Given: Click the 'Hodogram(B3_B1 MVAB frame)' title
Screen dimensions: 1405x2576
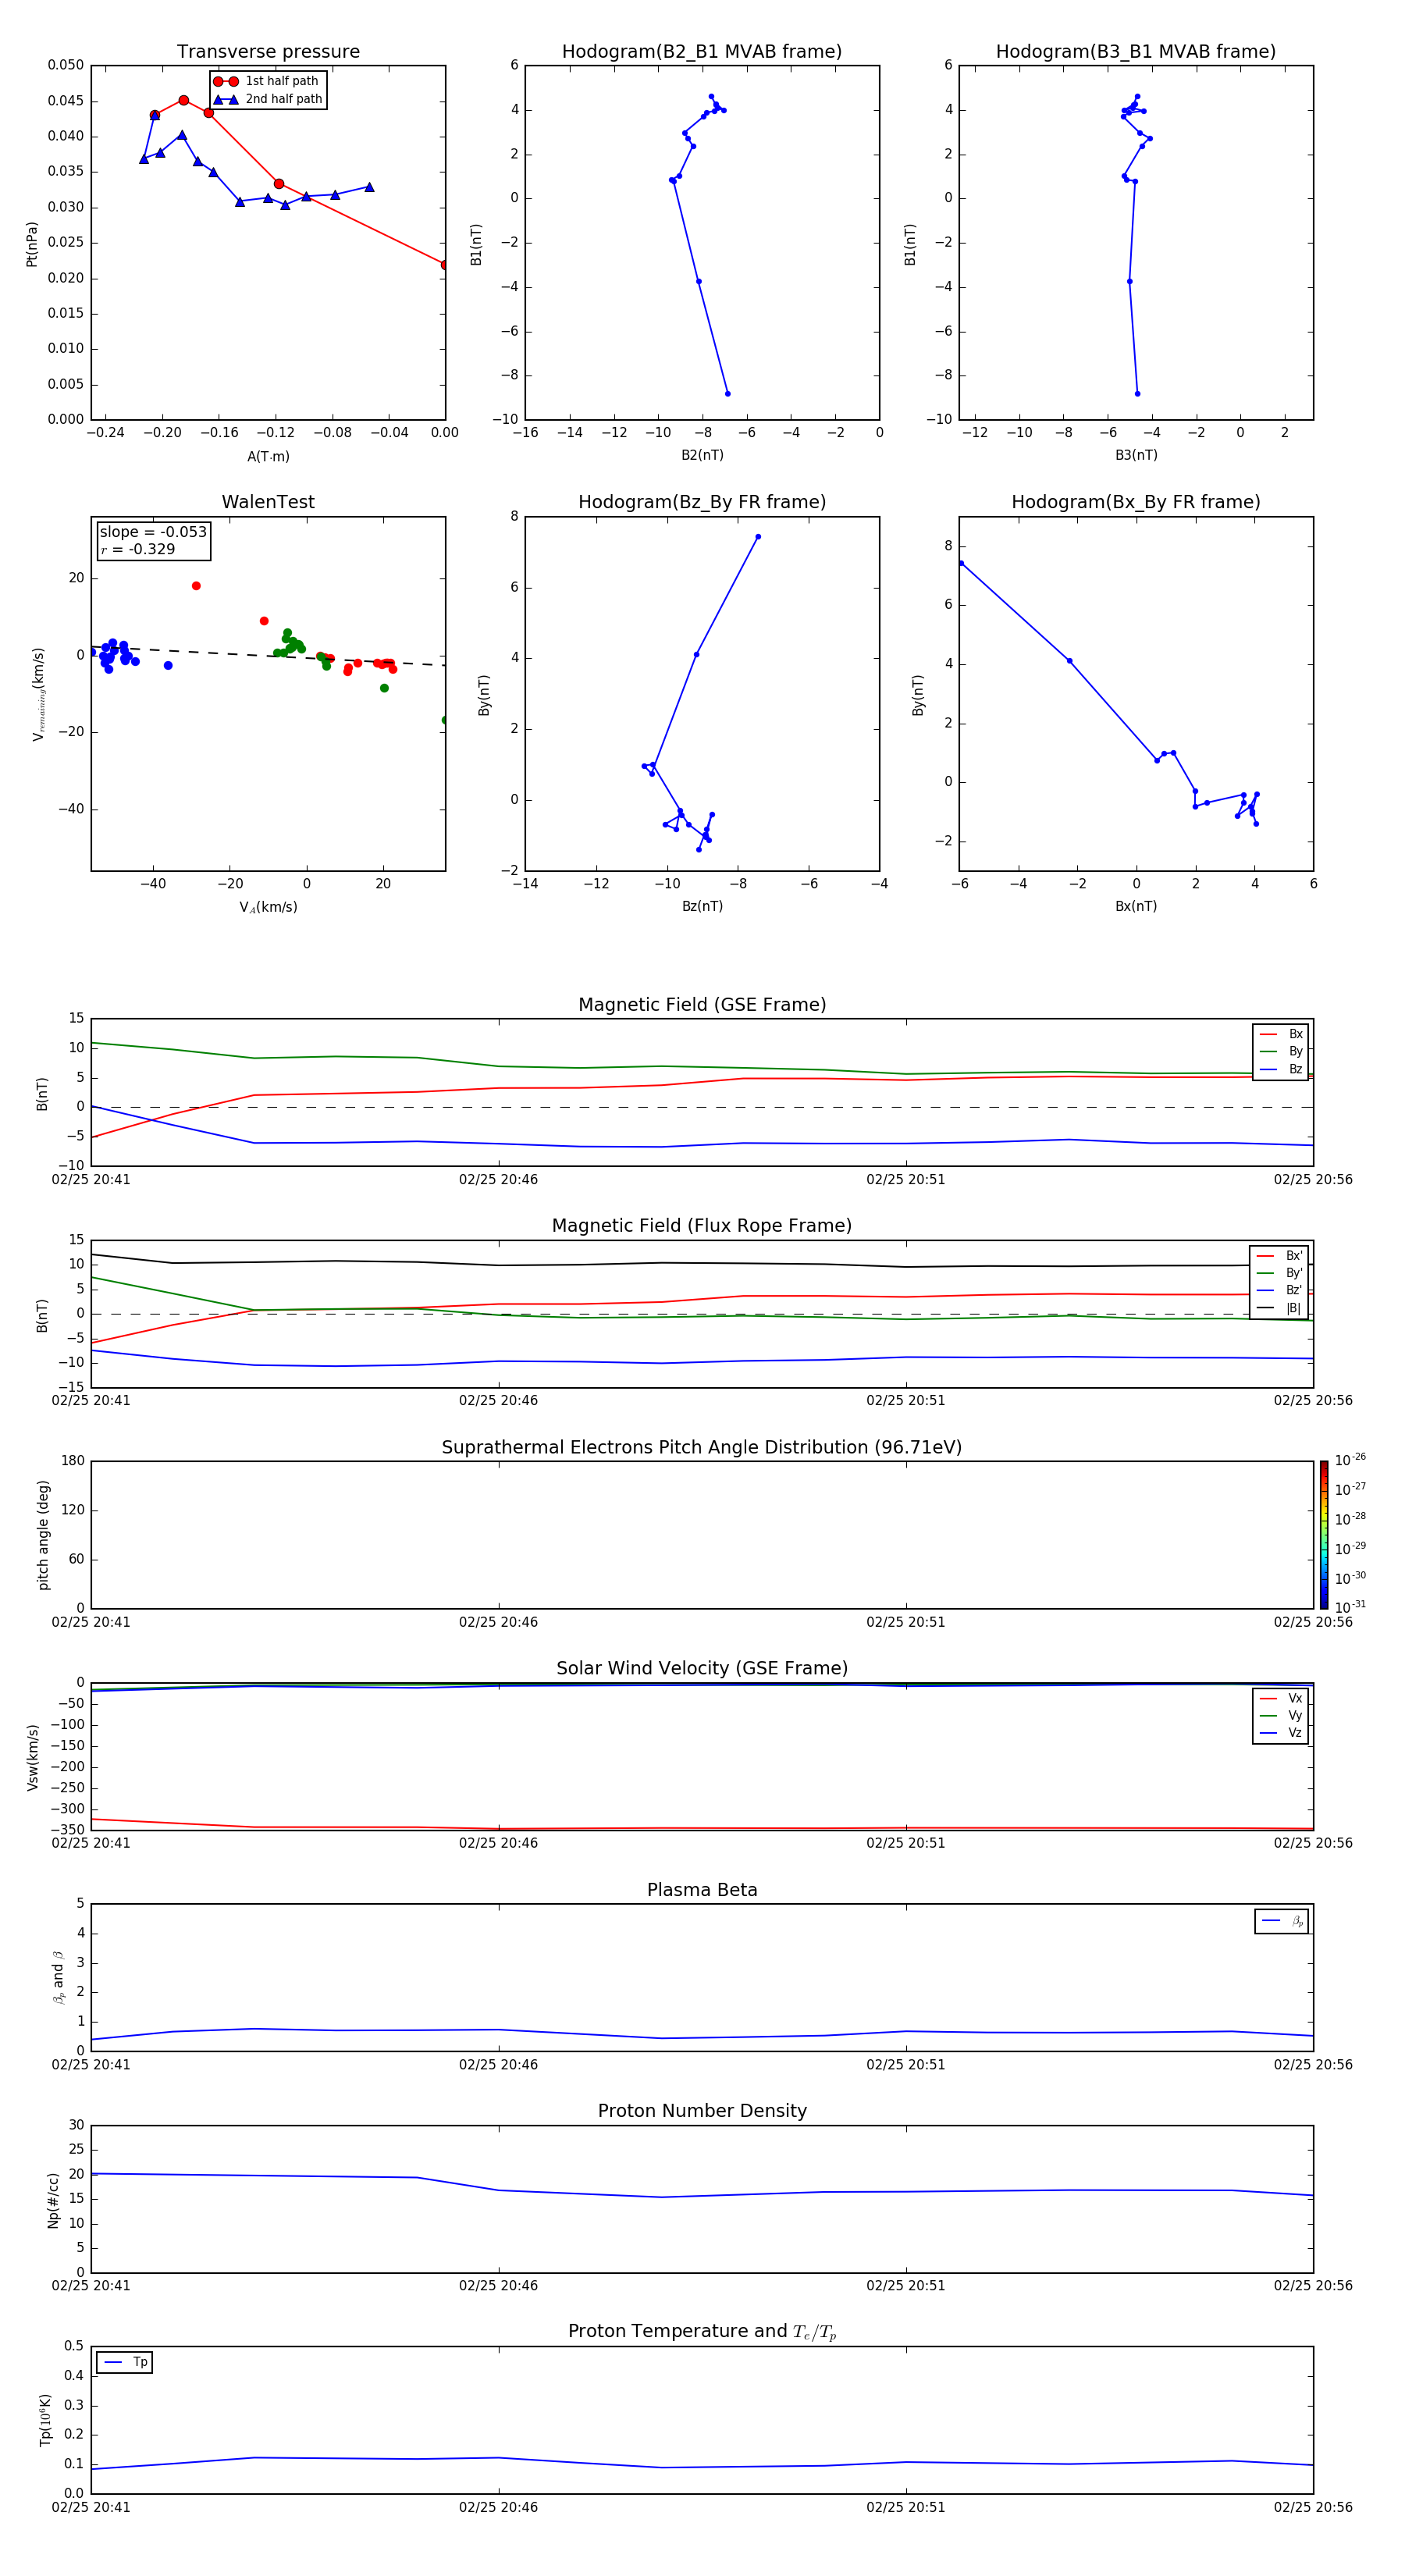Looking at the screenshot, I should pos(1136,51).
